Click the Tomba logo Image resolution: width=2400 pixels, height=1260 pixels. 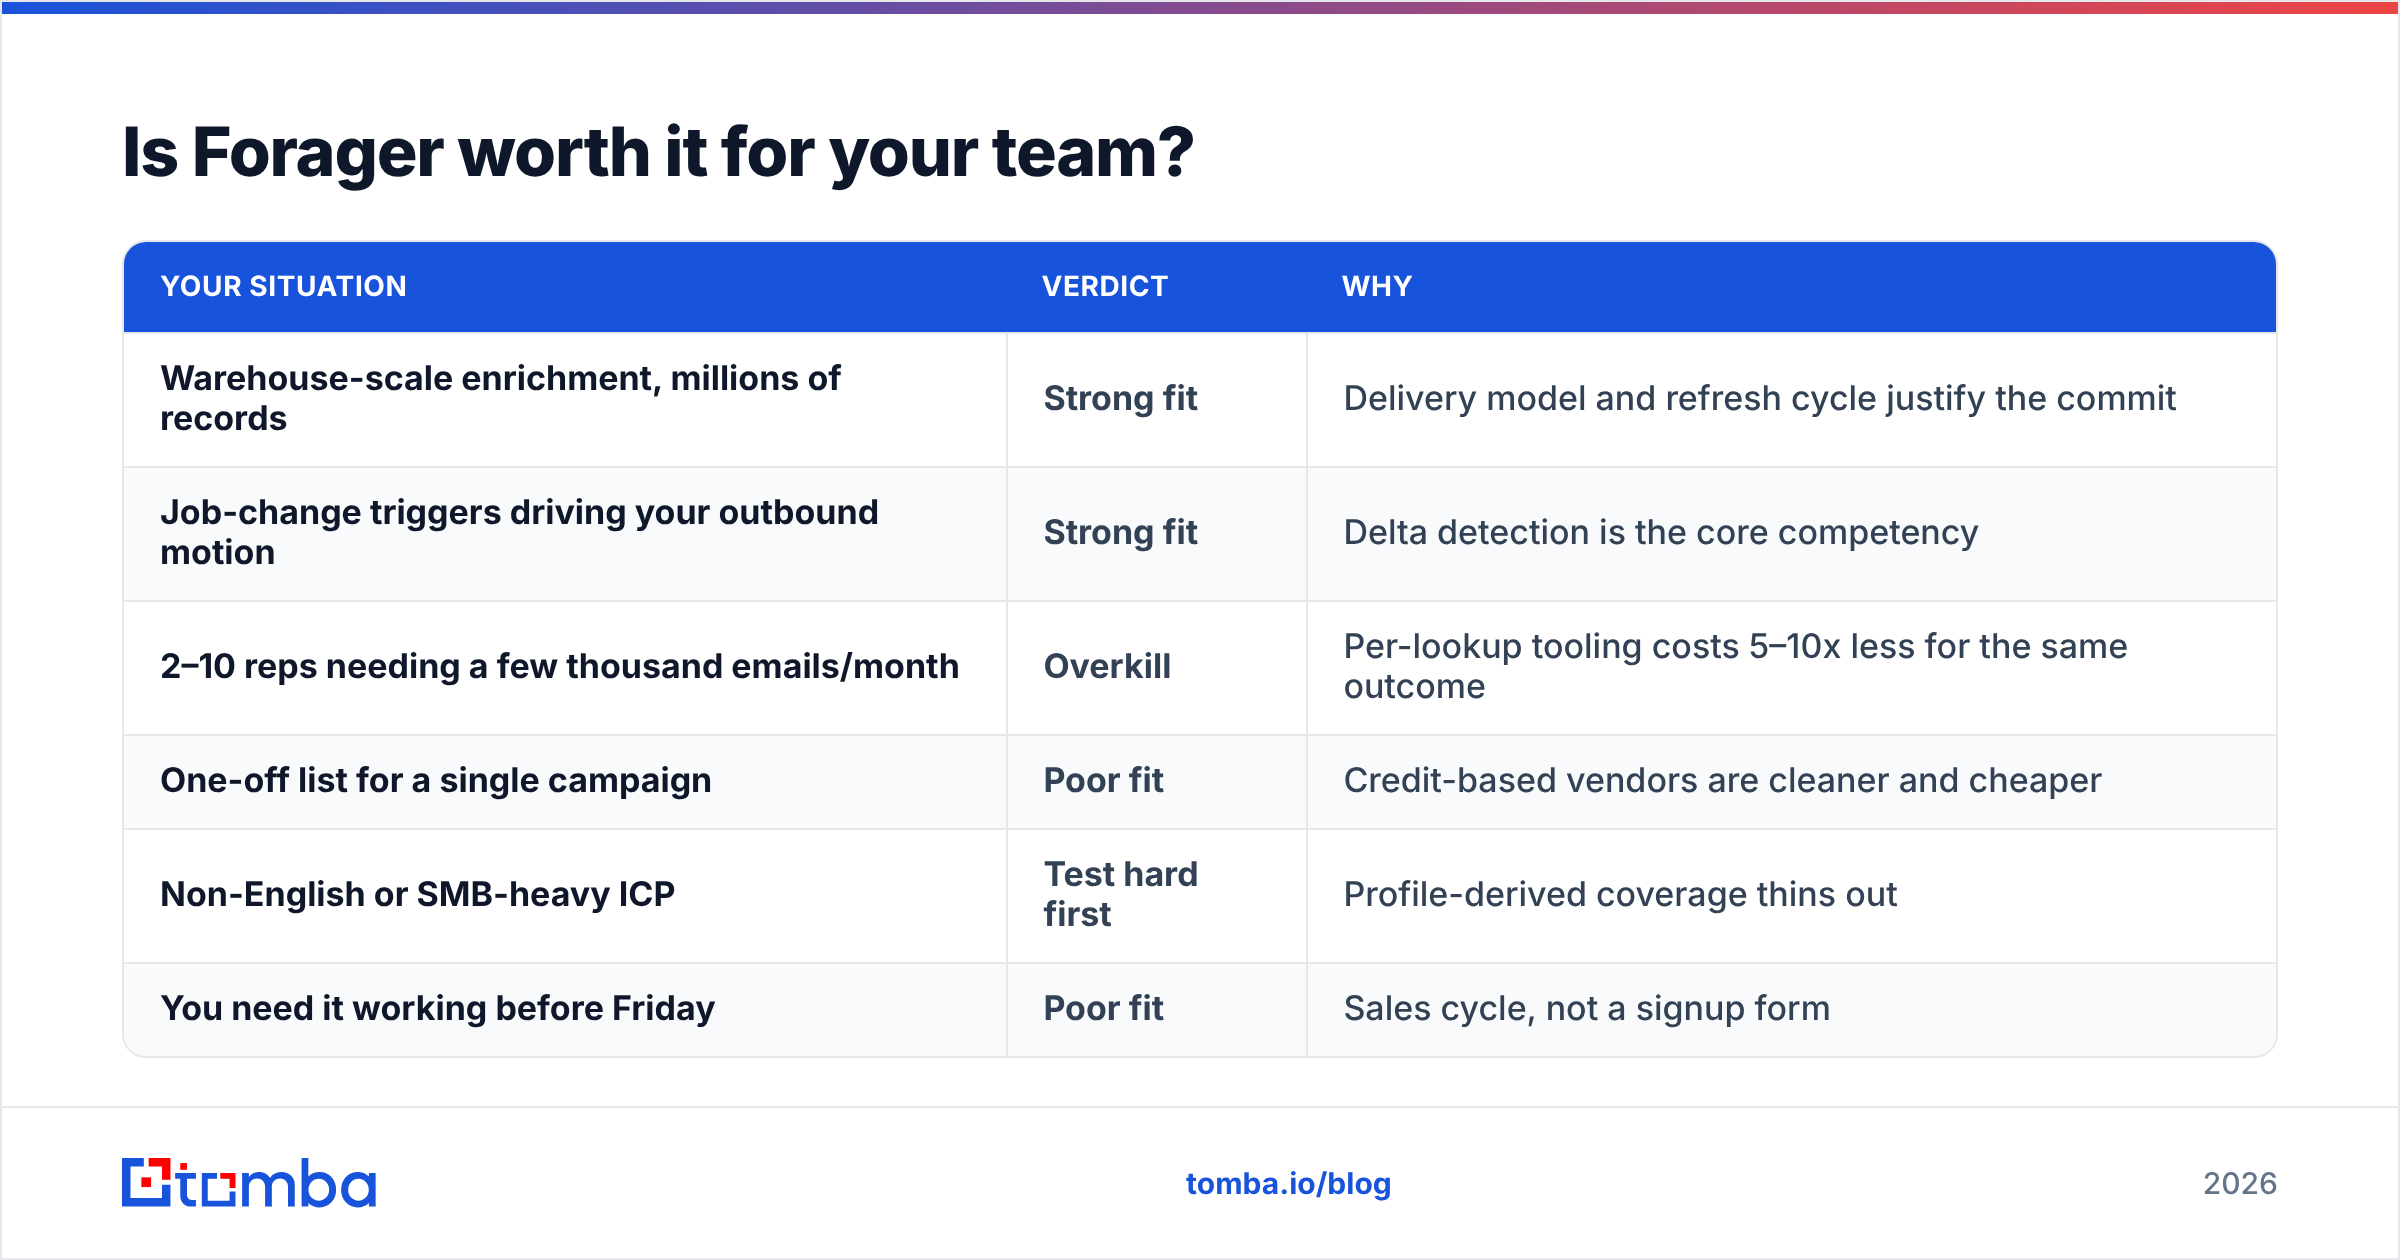[249, 1183]
